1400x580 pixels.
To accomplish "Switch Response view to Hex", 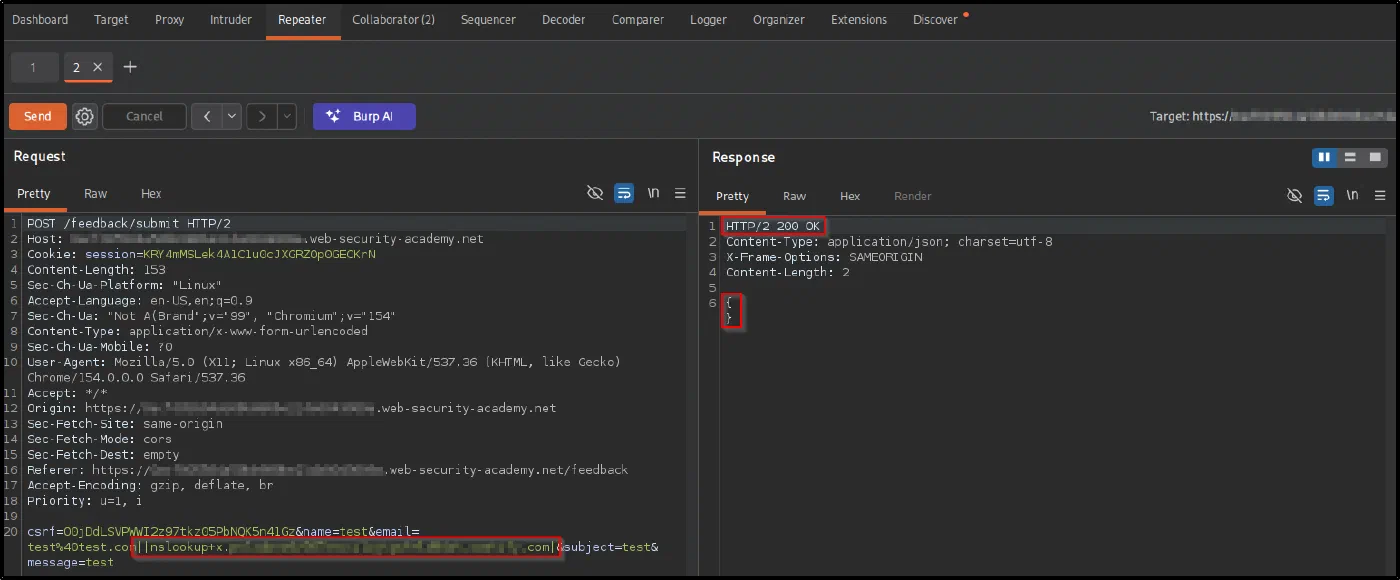I will pyautogui.click(x=850, y=196).
